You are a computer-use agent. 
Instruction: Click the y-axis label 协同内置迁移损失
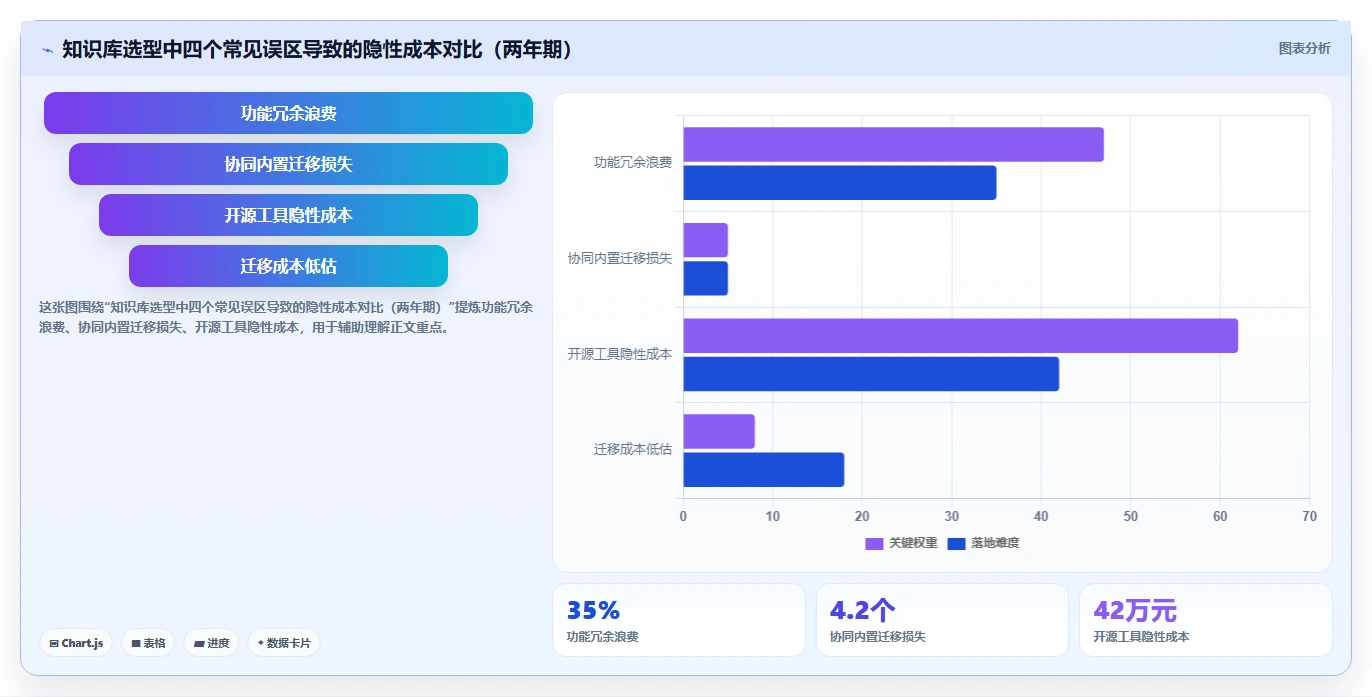coord(620,258)
